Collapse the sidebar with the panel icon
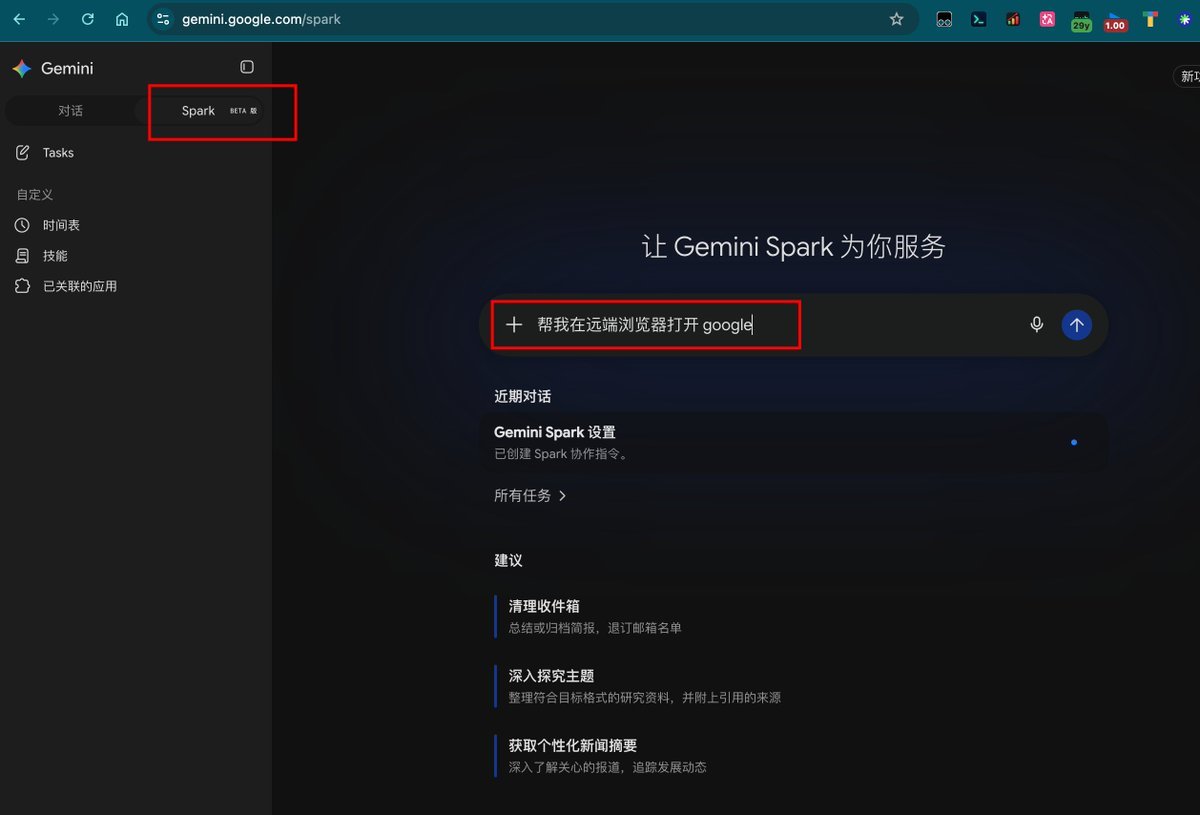The image size is (1200, 815). pos(247,67)
